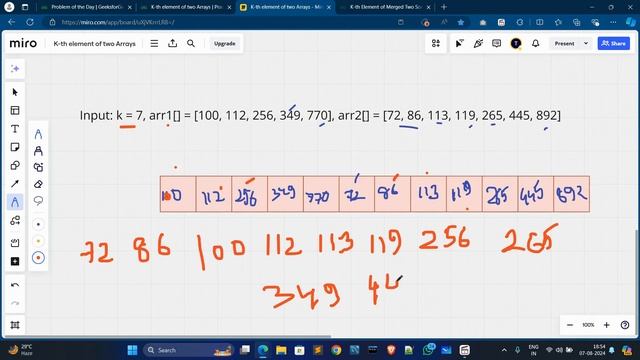The image size is (640, 360).
Task: Choose the pen in pen submenu
Action: (x=38, y=134)
